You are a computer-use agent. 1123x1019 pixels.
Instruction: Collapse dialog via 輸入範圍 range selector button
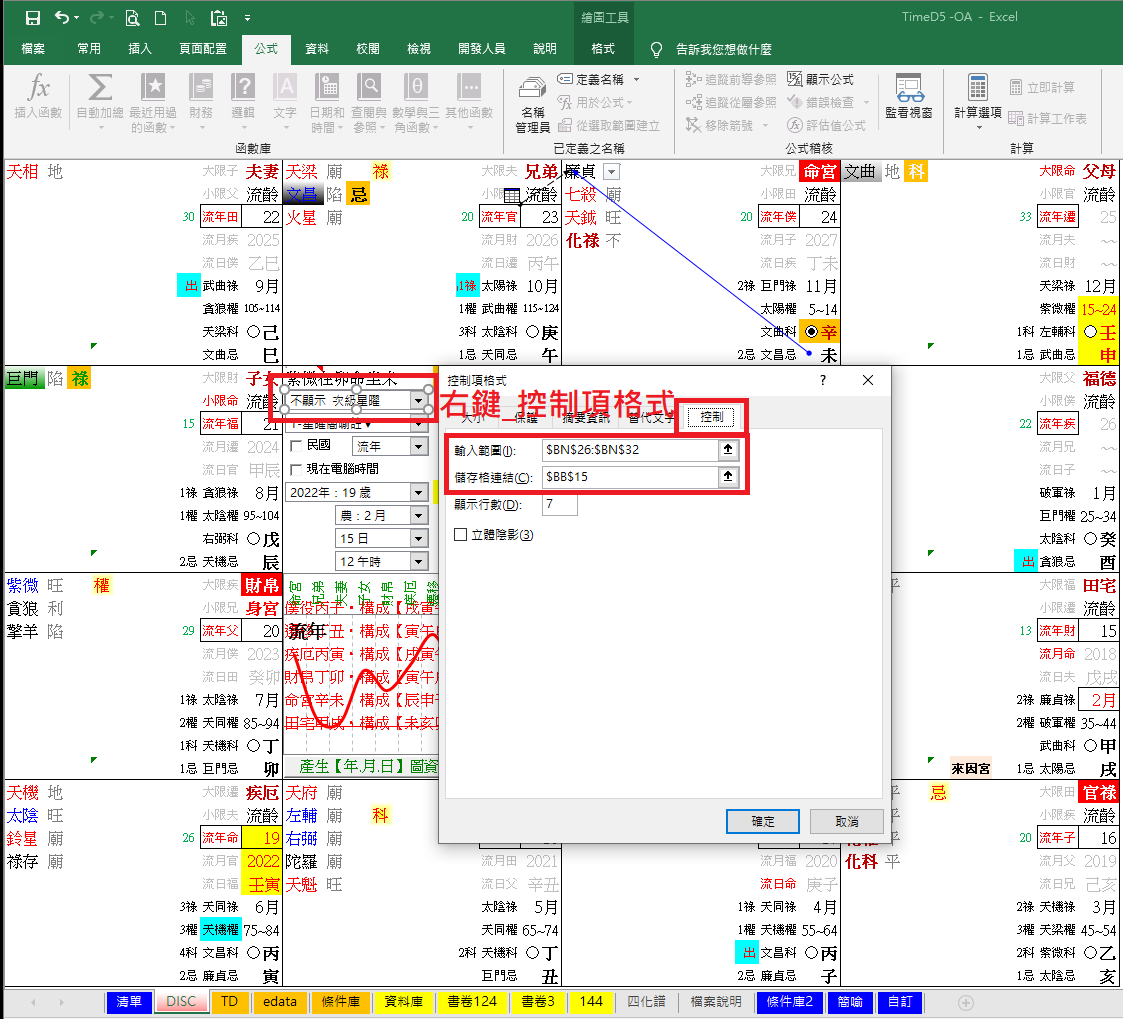pos(728,450)
